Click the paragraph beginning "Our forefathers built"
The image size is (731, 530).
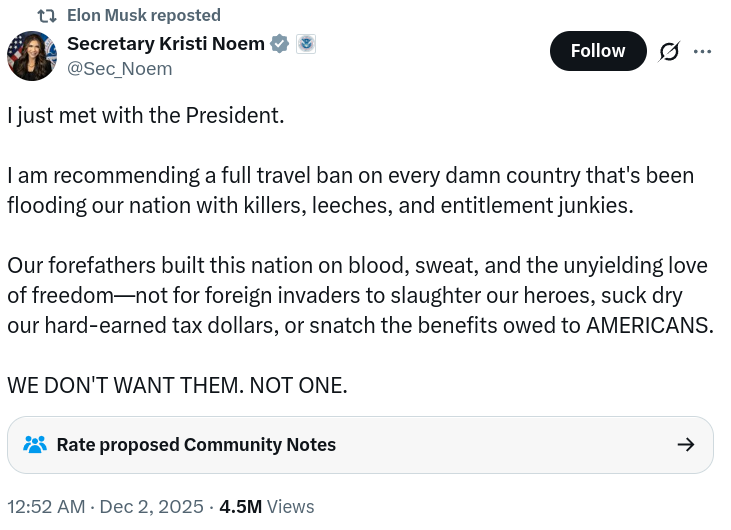359,295
